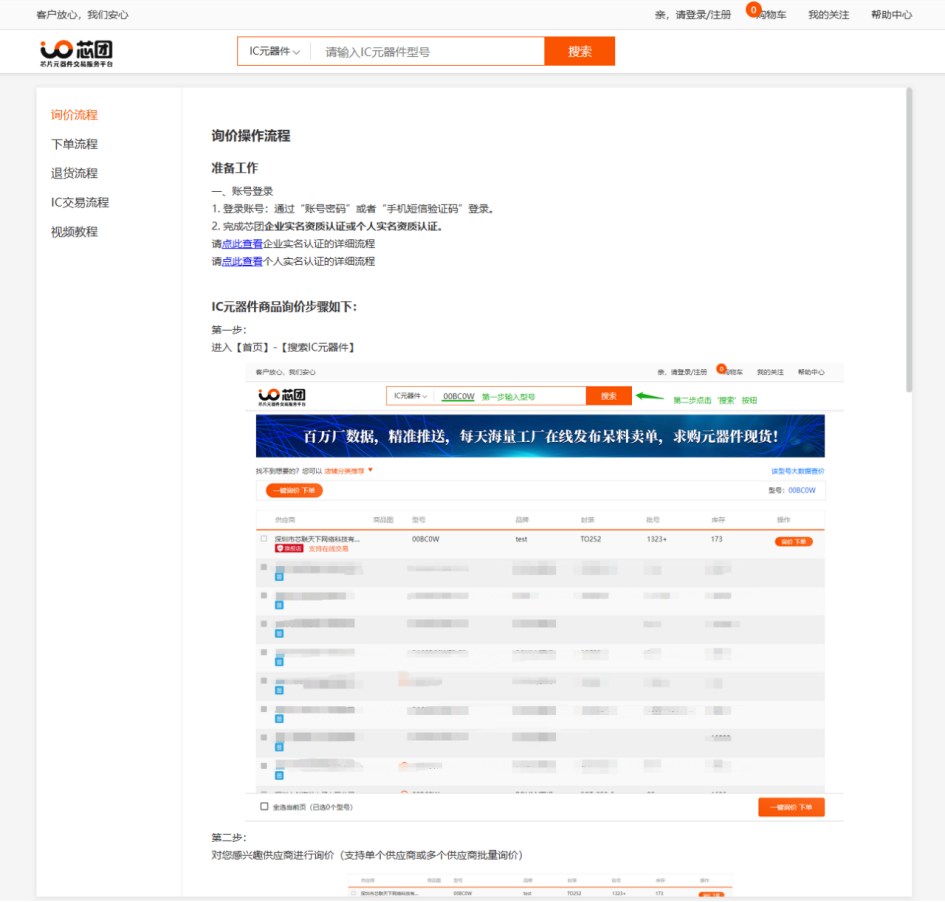Click the 芯团 logo in the header
This screenshot has width=945, height=902.
pos(77,52)
